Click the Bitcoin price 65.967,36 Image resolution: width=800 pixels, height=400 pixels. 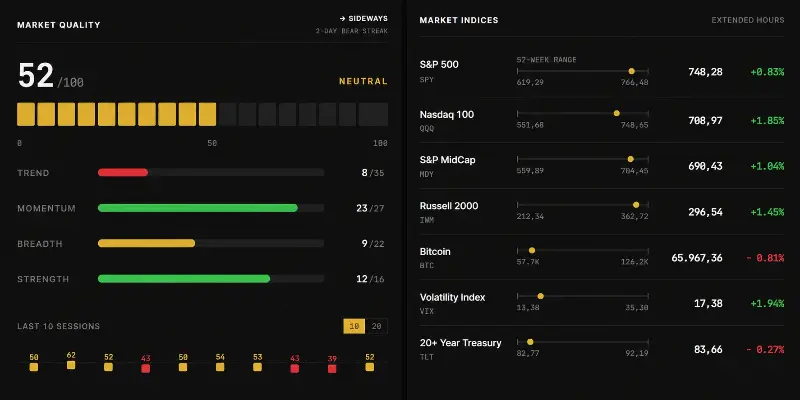tap(697, 258)
